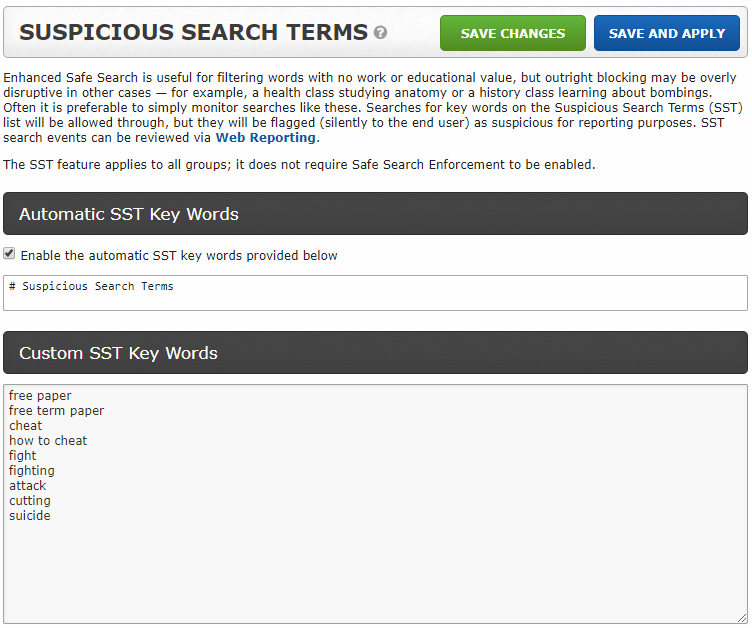This screenshot has width=752, height=628.
Task: Click the Automatic SST Key Words header
Action: pos(376,214)
